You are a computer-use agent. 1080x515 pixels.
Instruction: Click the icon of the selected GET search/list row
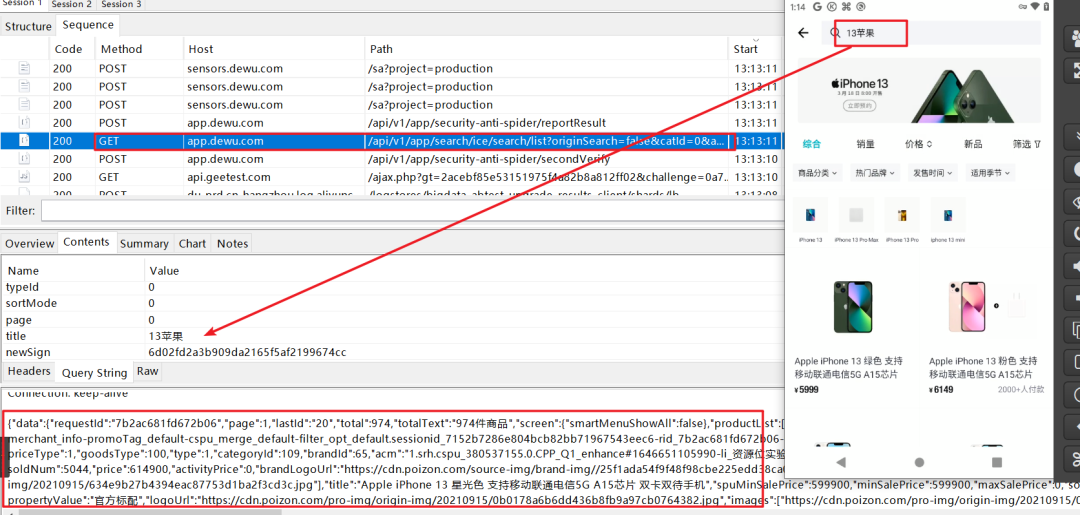24,140
